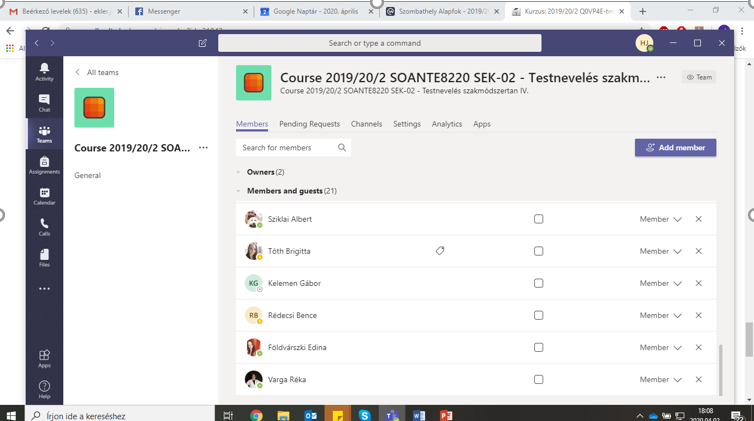Switch to the Apps tab
The width and height of the screenshot is (754, 421).
coord(482,124)
